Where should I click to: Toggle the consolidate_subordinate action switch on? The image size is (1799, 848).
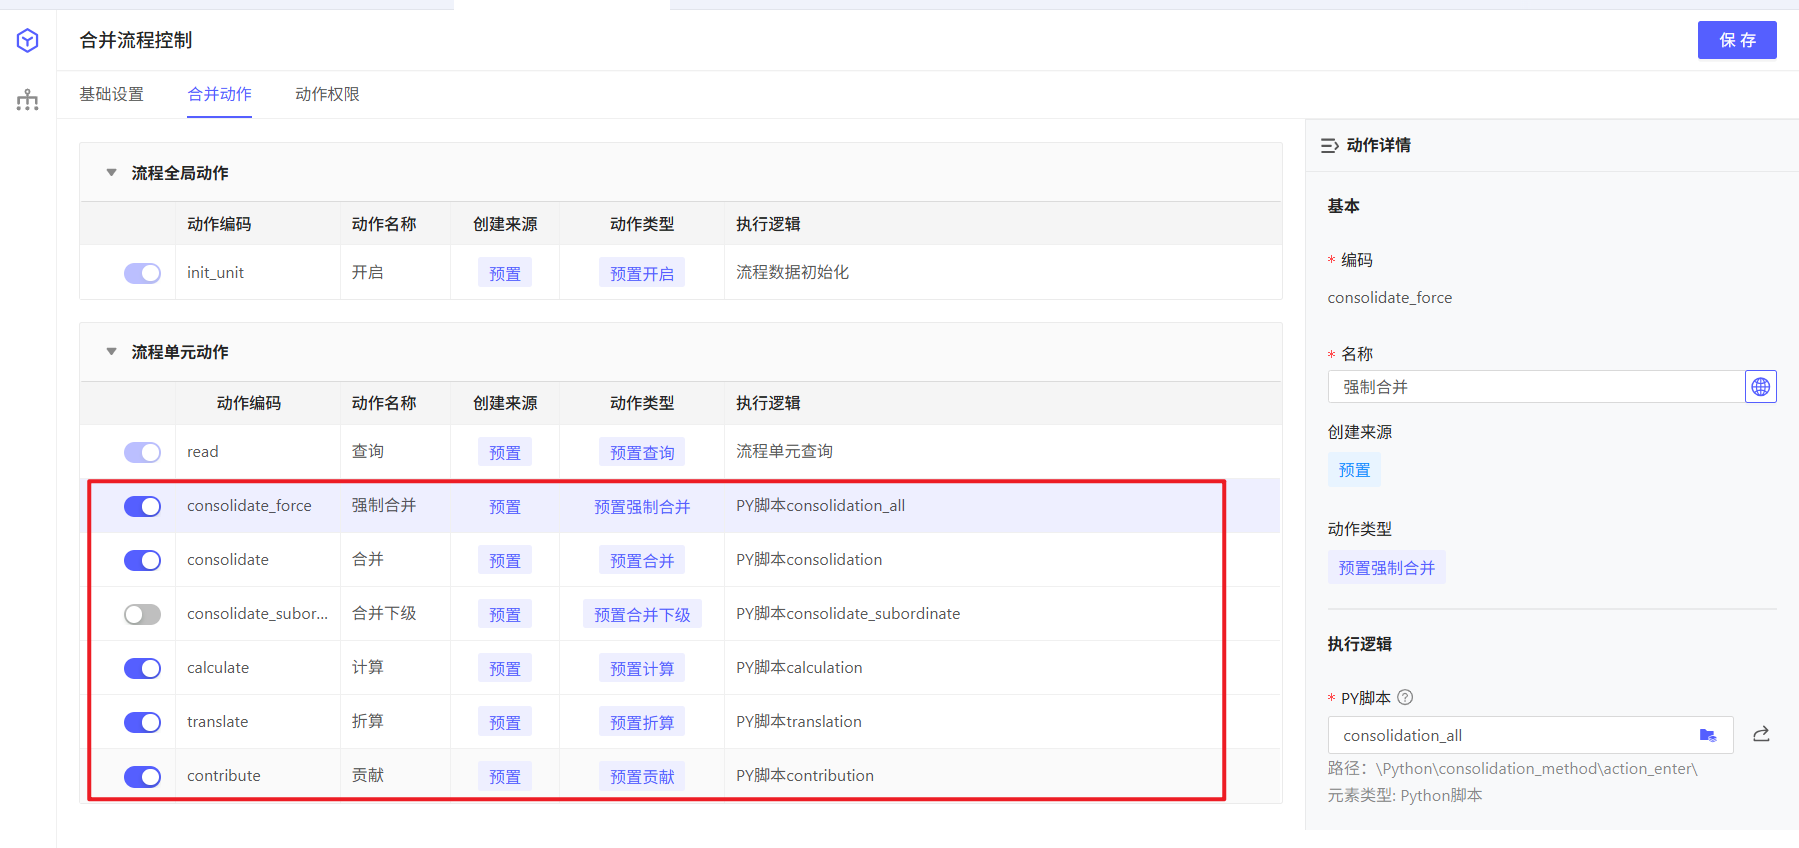point(142,614)
